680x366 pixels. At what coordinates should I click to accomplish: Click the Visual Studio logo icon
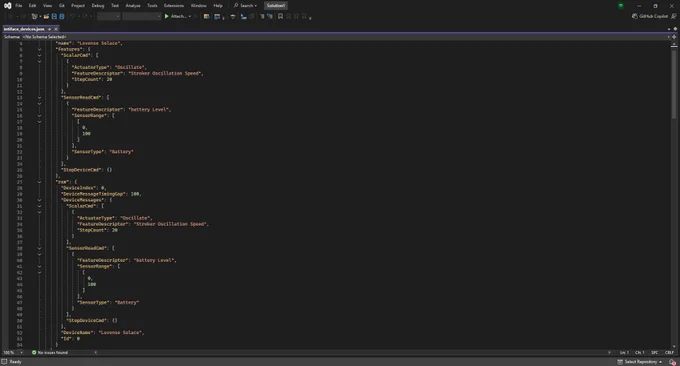(7, 6)
